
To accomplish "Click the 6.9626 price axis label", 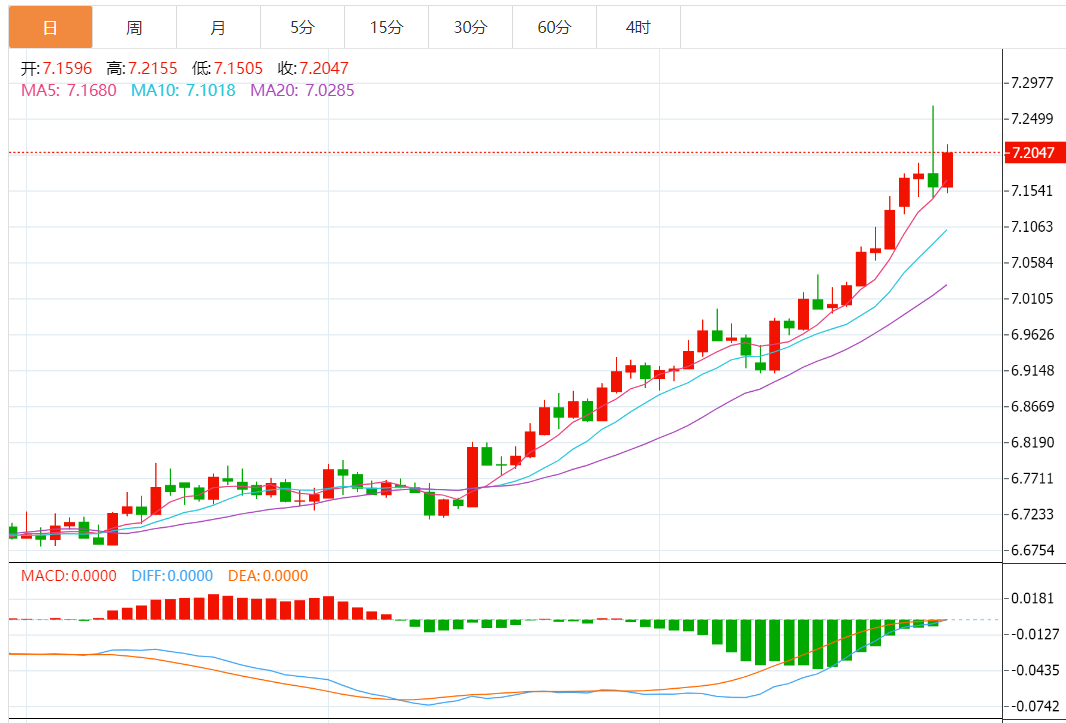I will coord(1033,335).
